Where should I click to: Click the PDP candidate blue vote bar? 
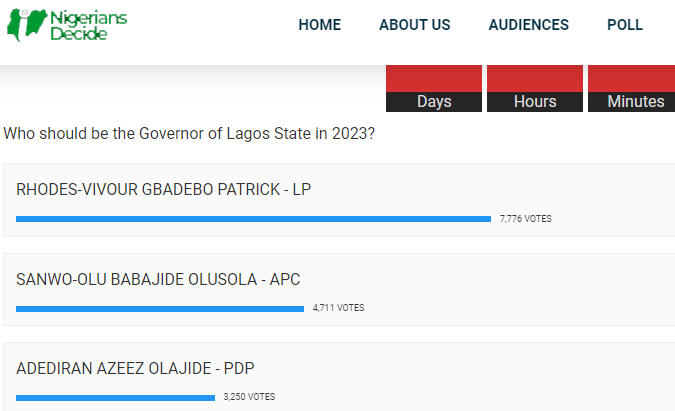point(115,398)
